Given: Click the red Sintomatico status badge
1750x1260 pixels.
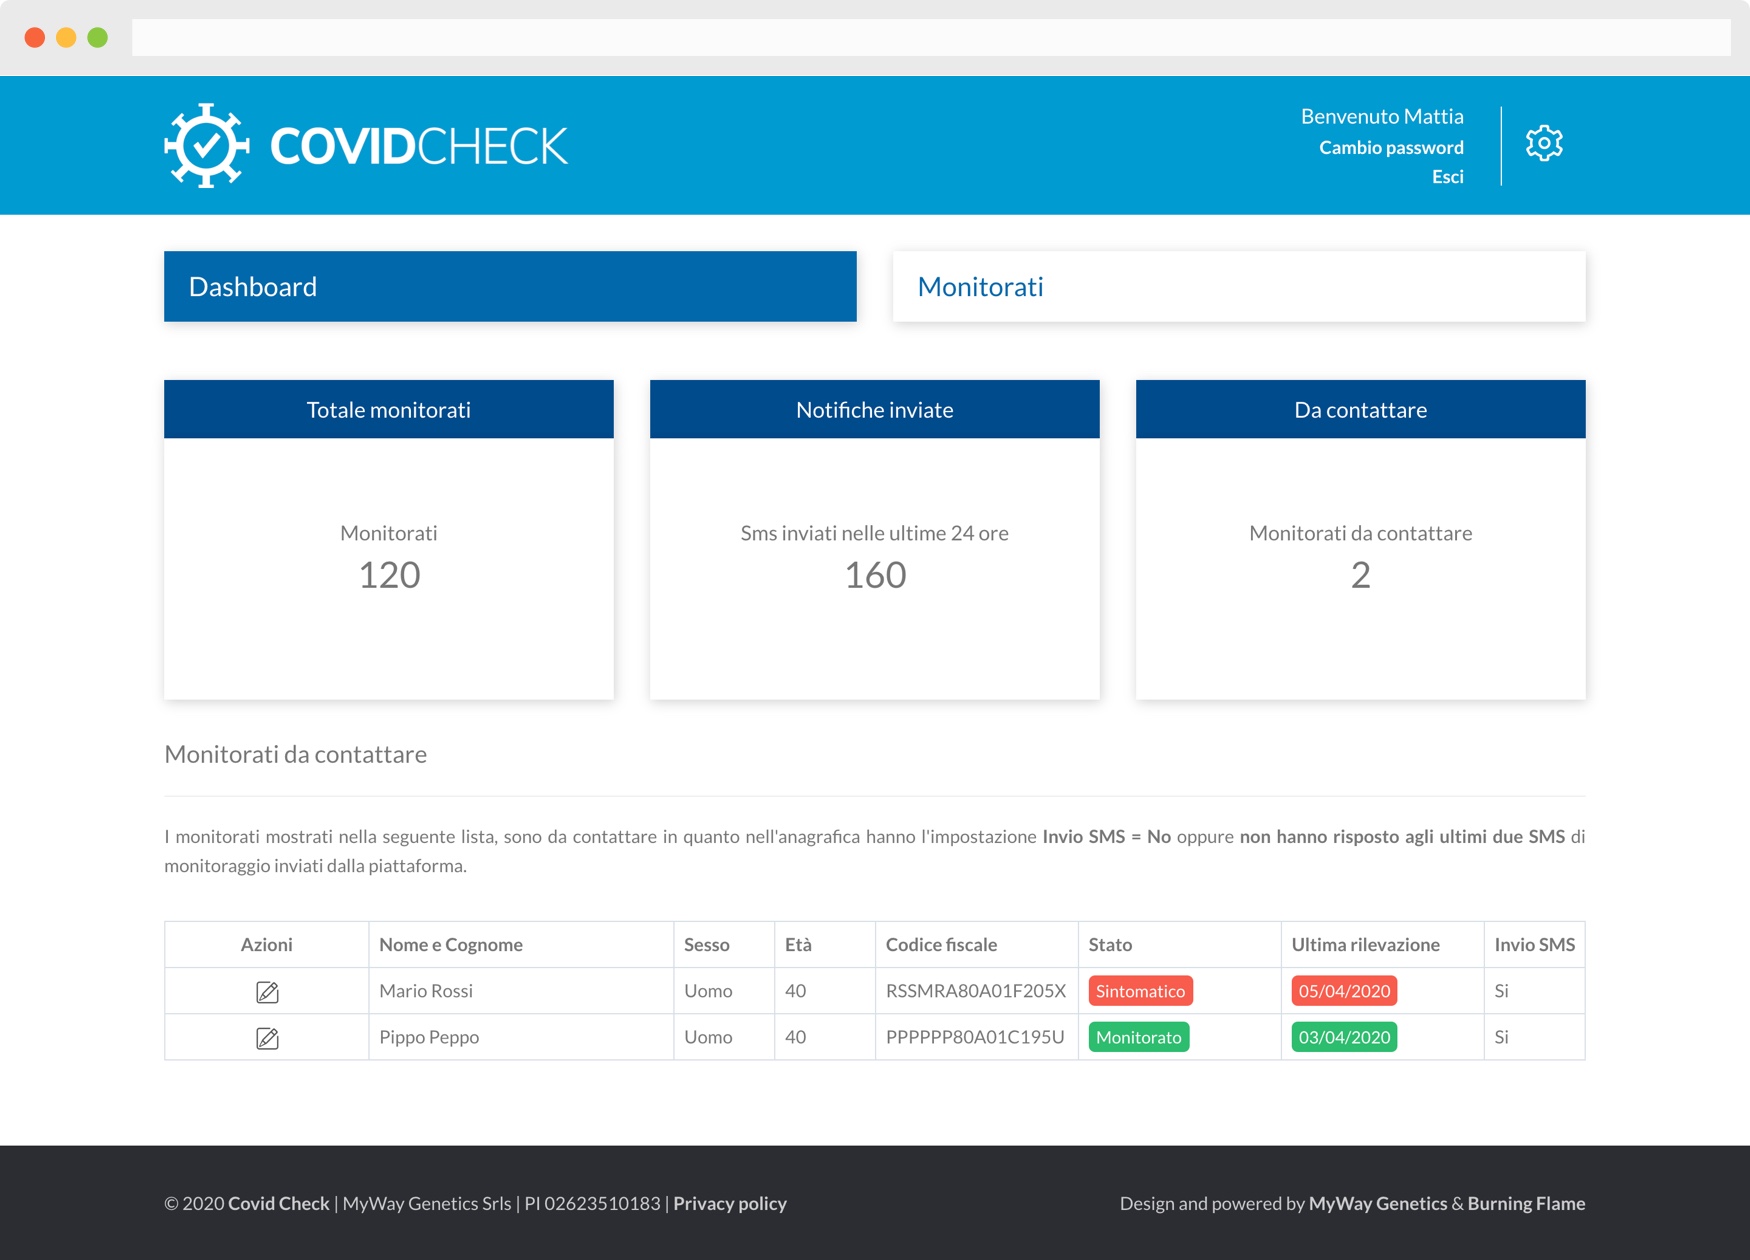Looking at the screenshot, I should point(1140,991).
